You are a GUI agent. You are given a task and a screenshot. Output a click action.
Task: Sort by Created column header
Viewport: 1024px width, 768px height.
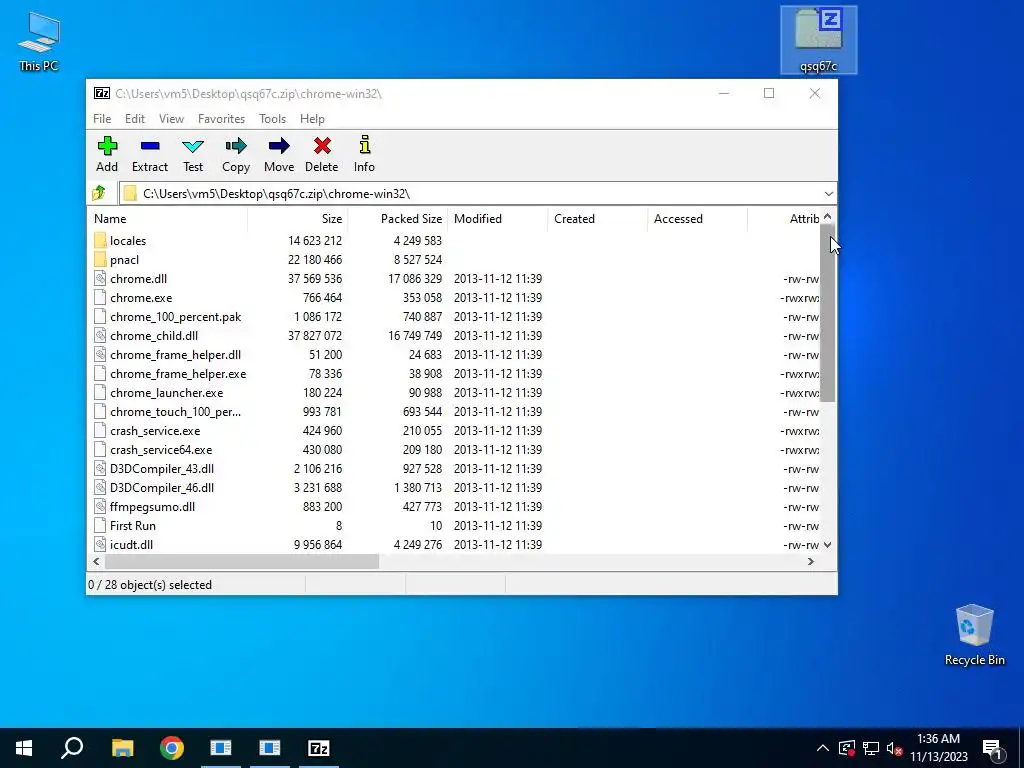coord(598,219)
